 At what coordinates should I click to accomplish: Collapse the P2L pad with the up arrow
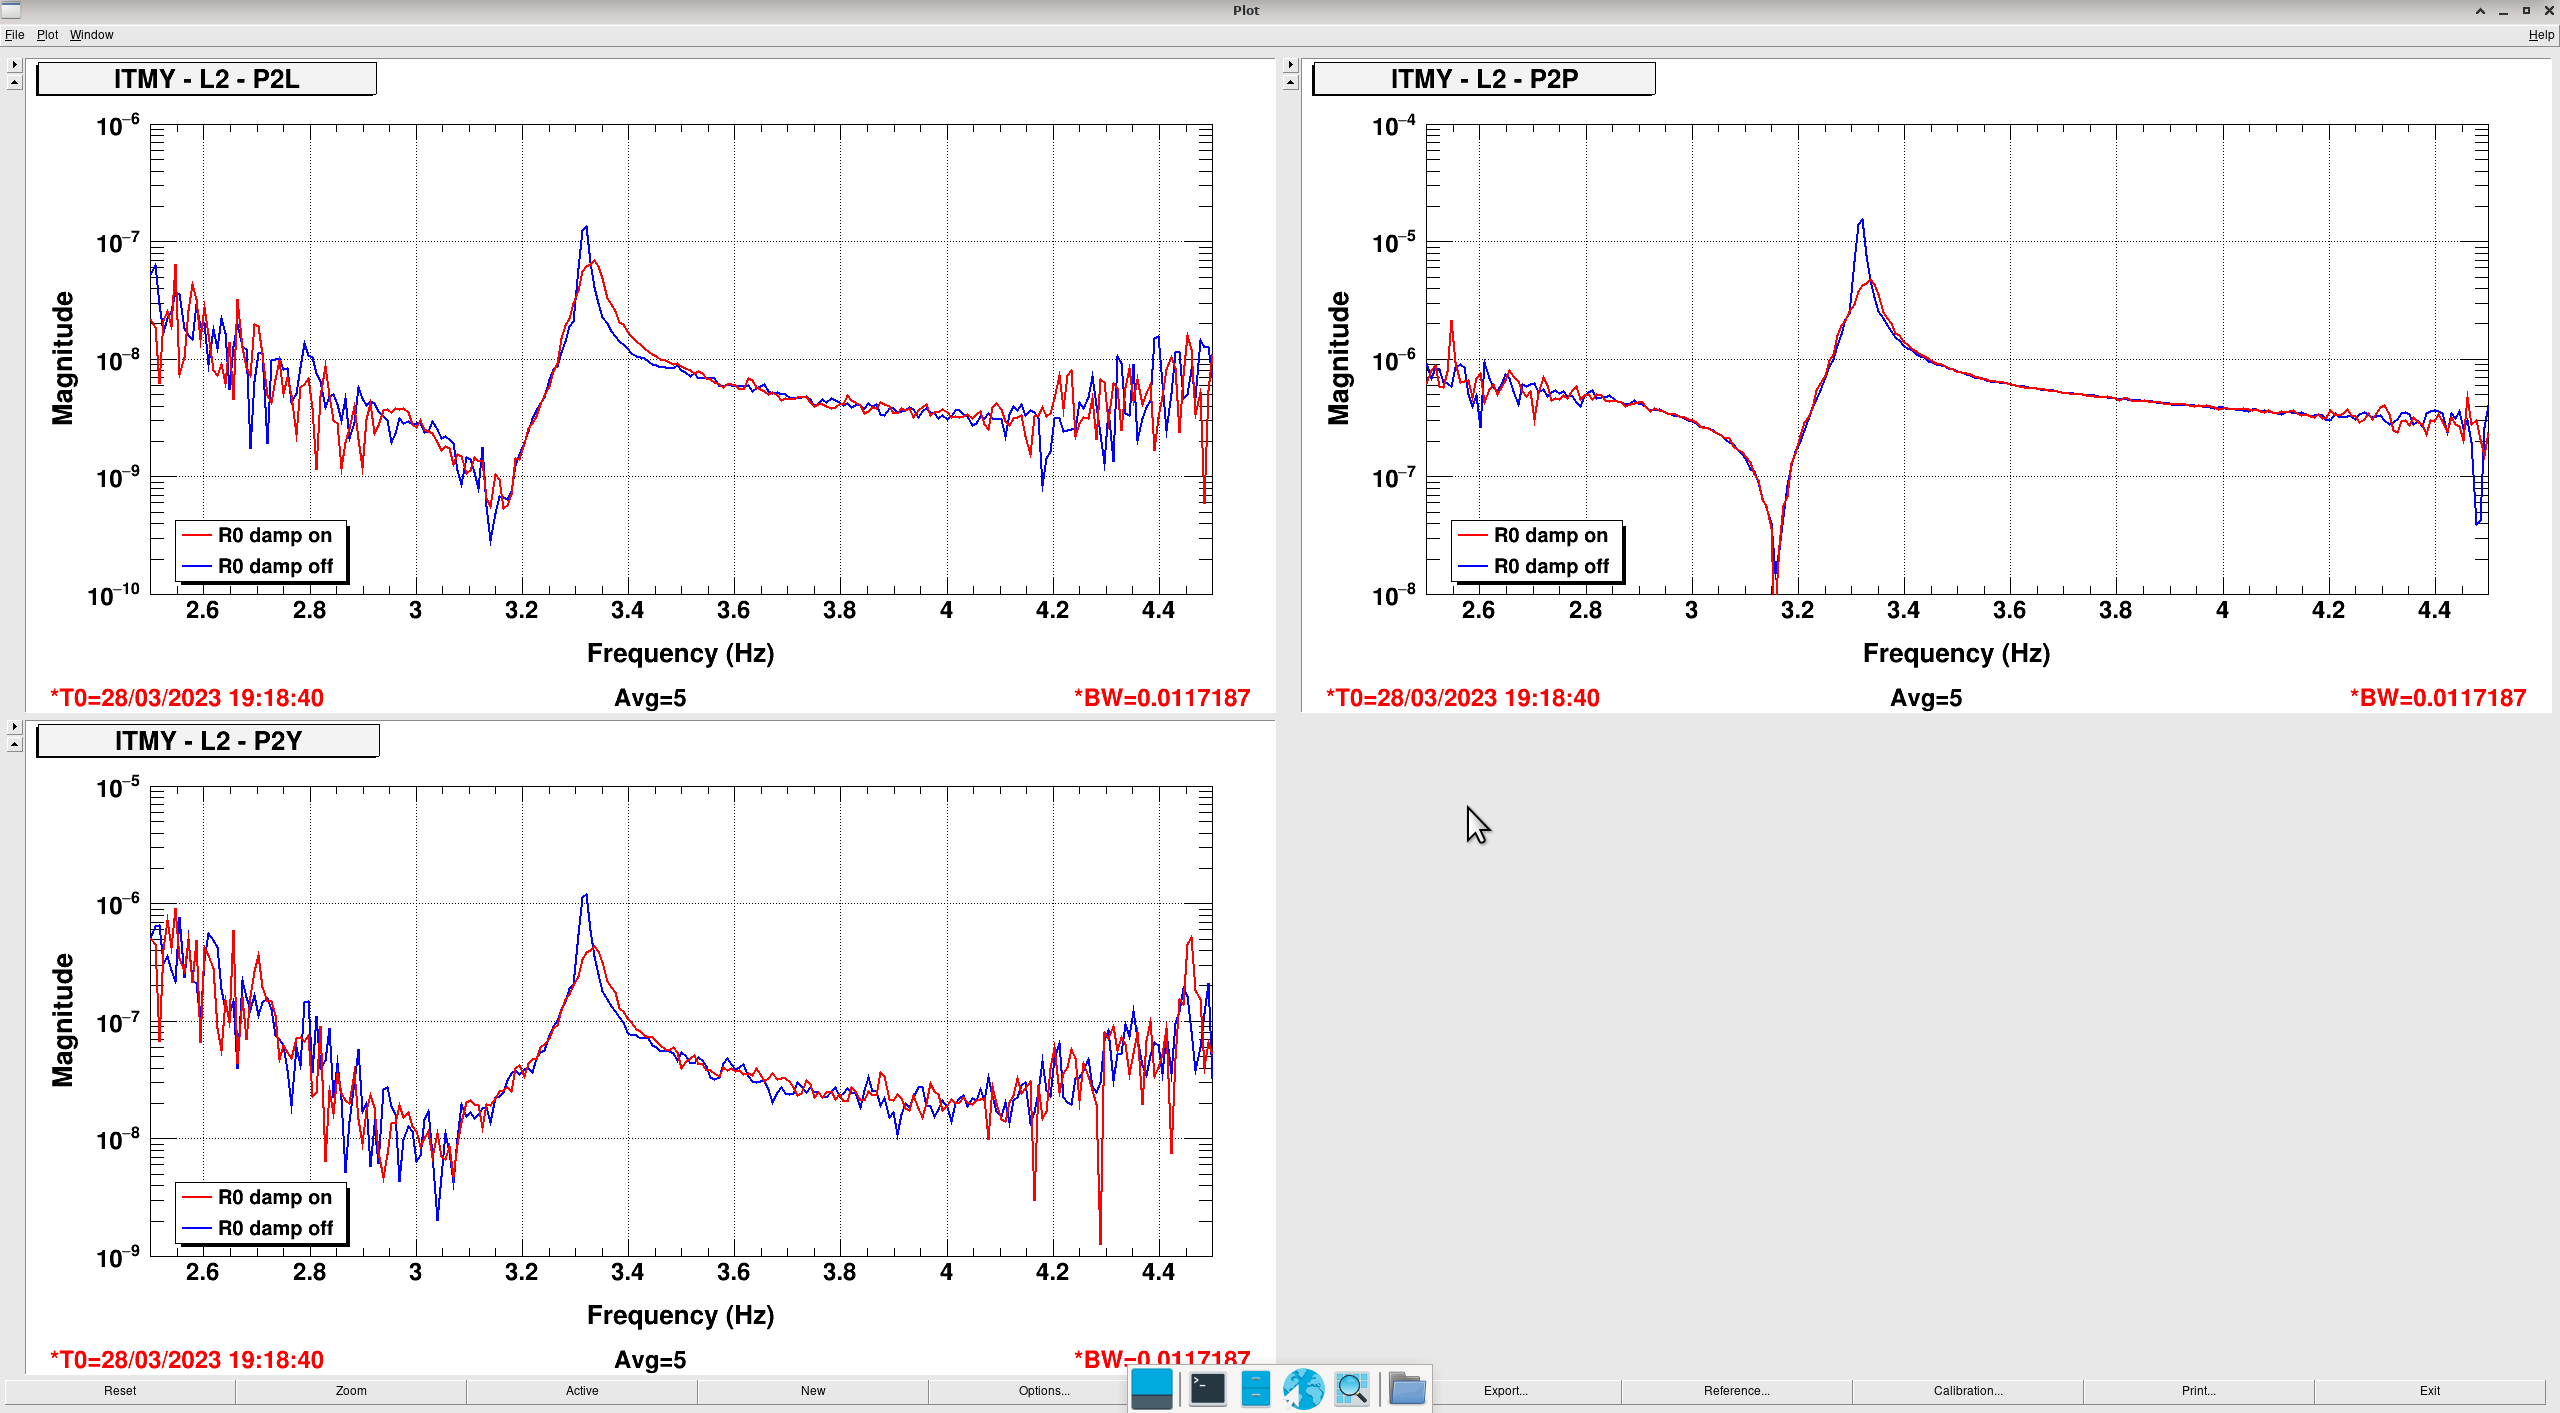click(x=14, y=82)
